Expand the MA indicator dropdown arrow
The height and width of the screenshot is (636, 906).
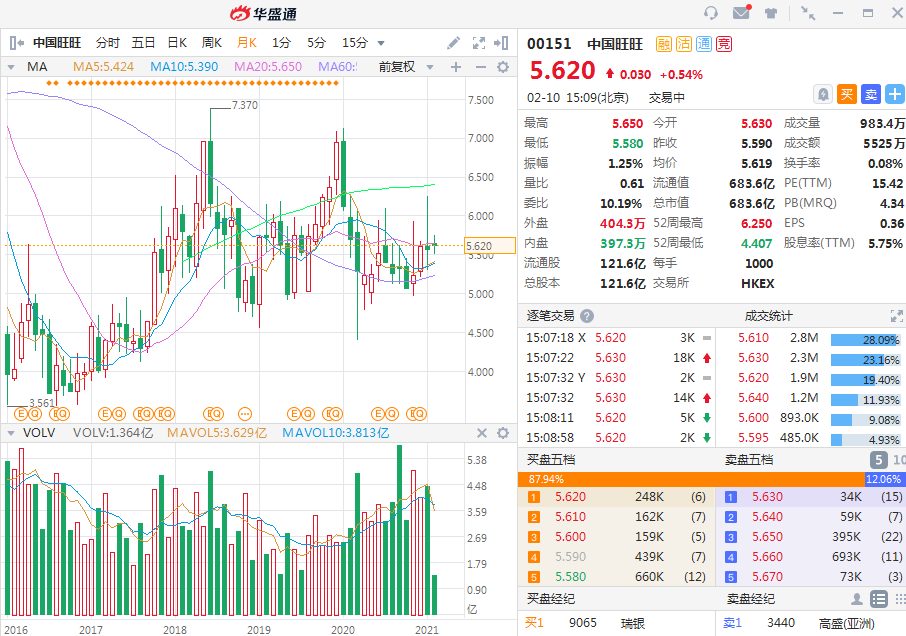10,68
